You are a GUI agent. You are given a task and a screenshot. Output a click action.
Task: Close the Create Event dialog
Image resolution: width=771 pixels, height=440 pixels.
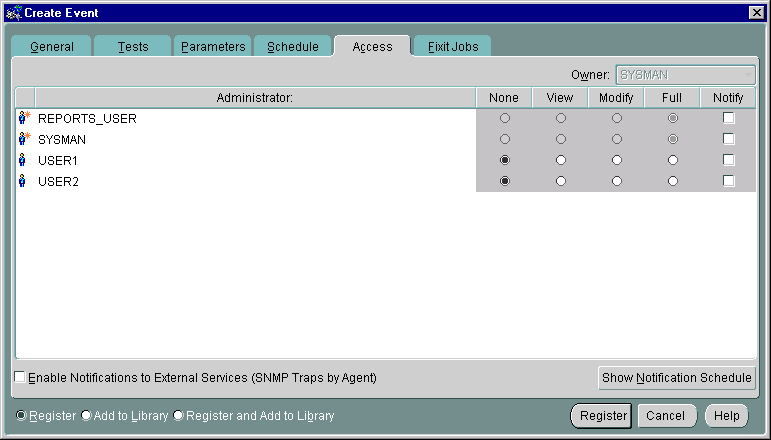click(756, 13)
